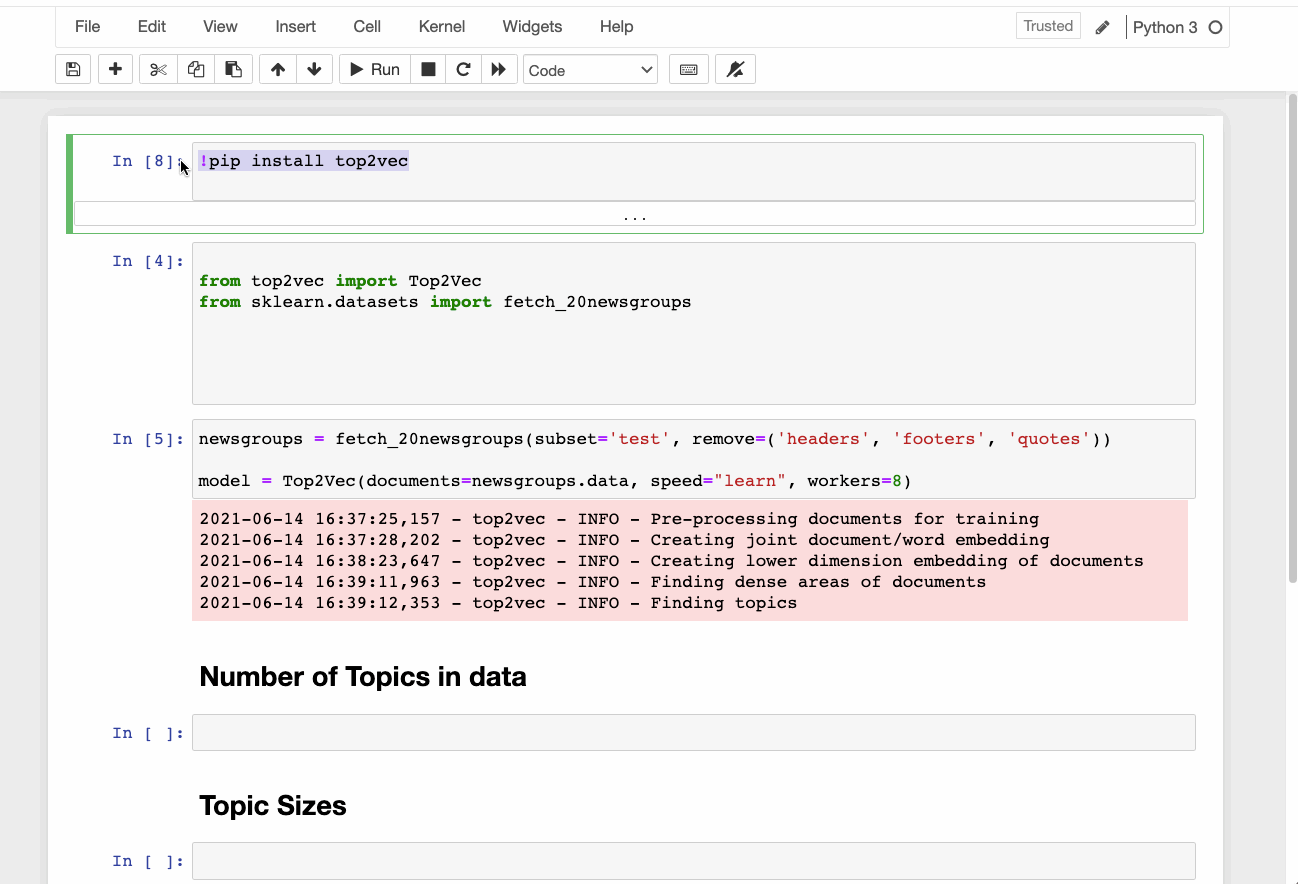Move selected cell up with arrow icon
Image resolution: width=1298 pixels, height=884 pixels.
278,69
